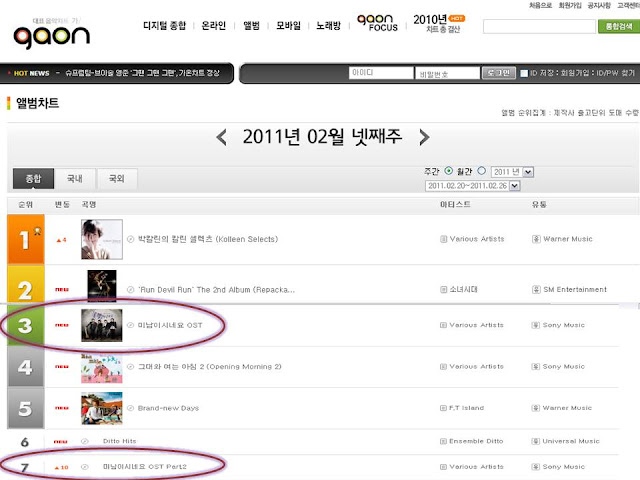Open Kolleen Selects album cover thumbnail
Viewport: 640px width, 480px height.
tap(102, 239)
